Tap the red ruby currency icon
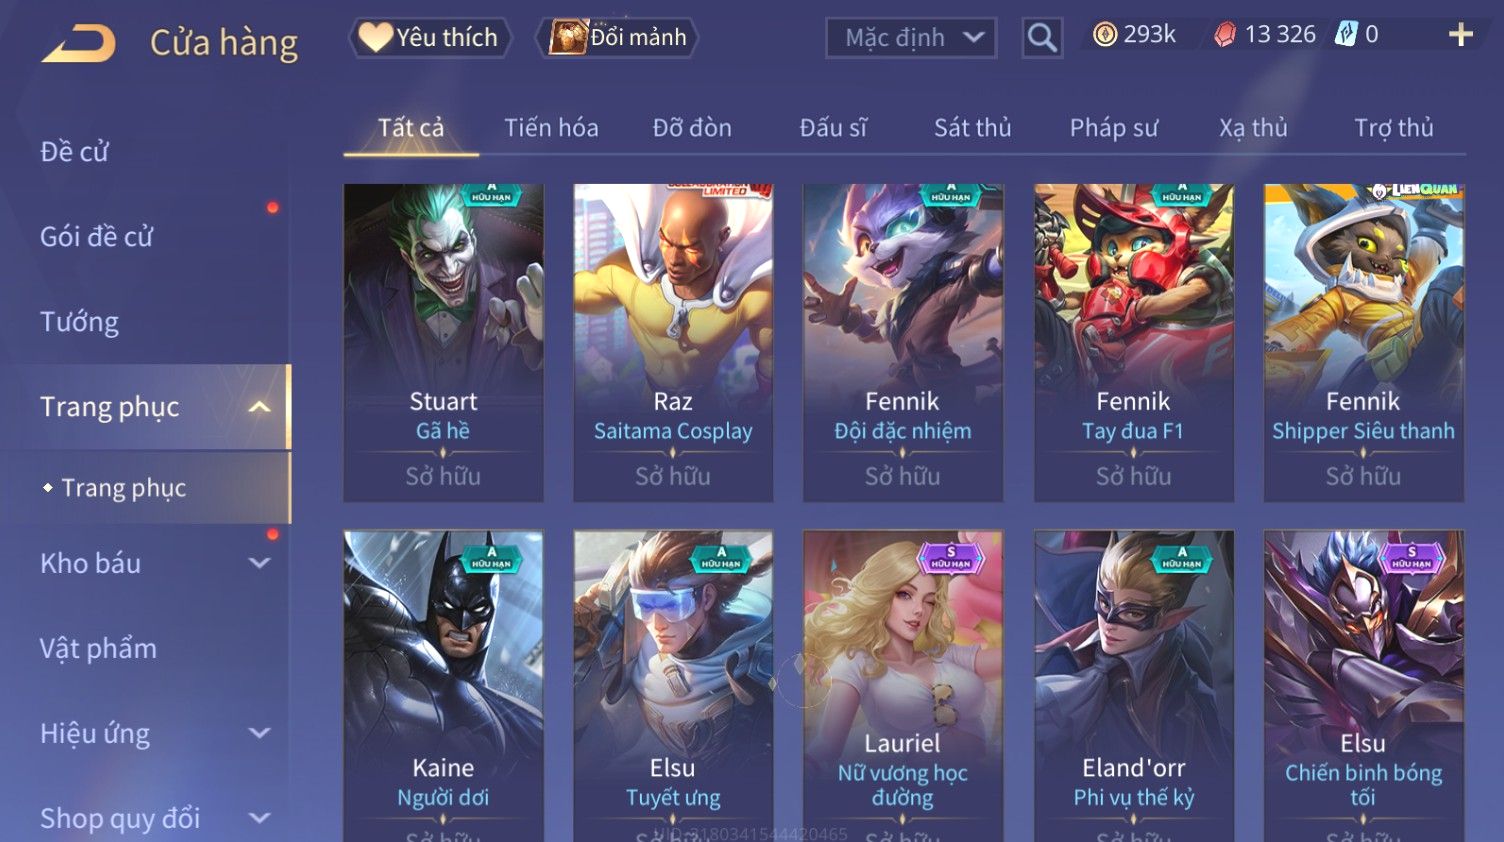 pyautogui.click(x=1225, y=35)
